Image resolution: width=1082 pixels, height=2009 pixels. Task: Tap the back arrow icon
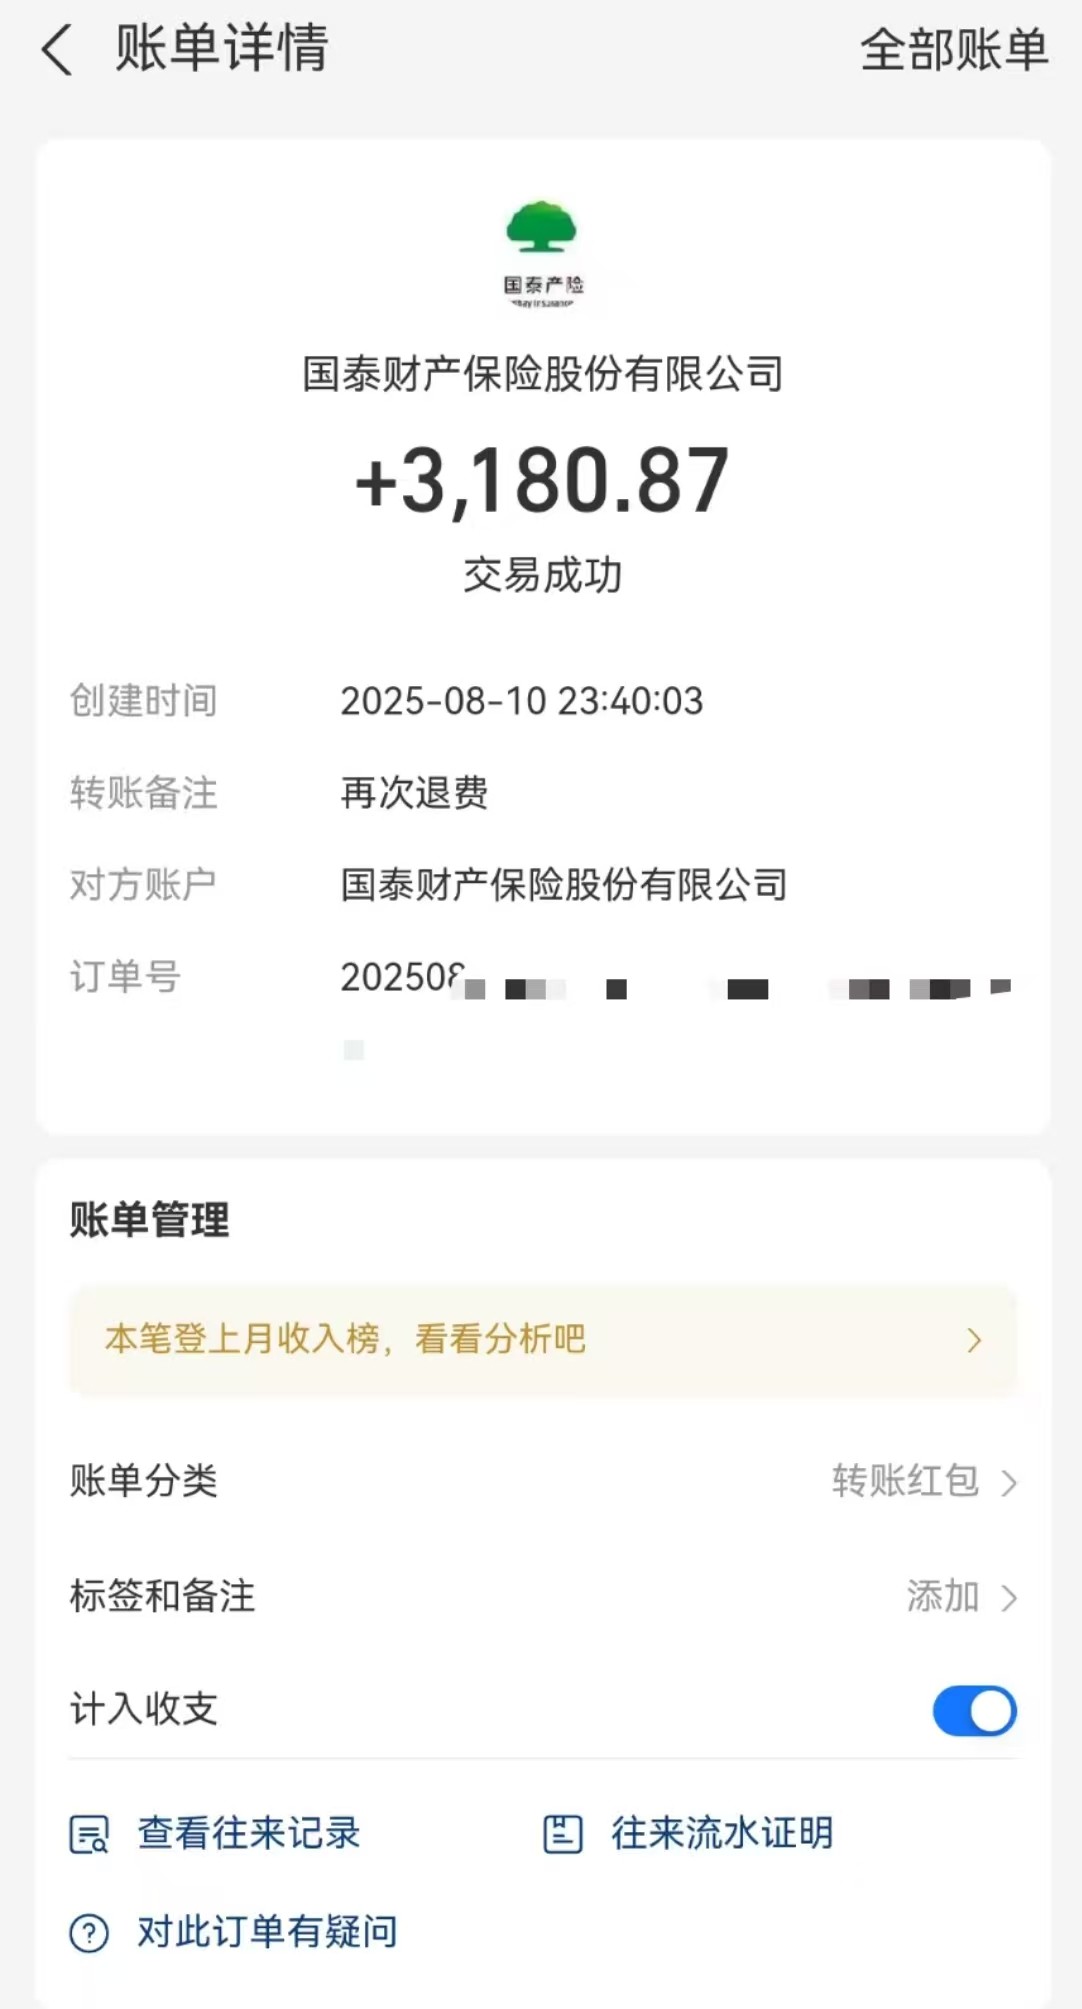[57, 50]
